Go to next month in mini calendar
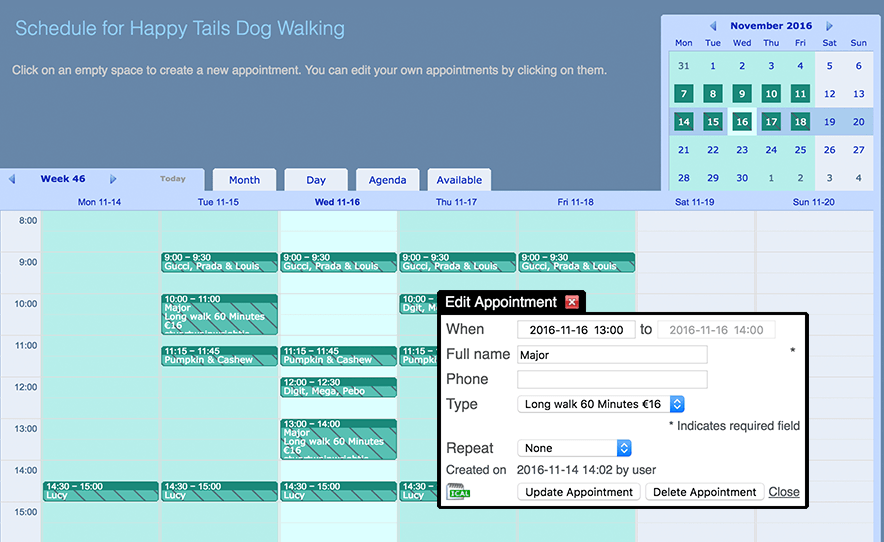 (829, 26)
